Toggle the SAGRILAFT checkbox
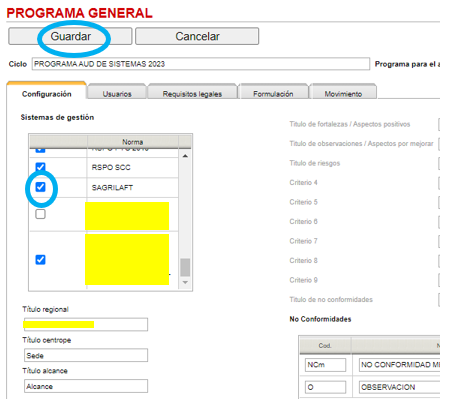 coord(40,187)
